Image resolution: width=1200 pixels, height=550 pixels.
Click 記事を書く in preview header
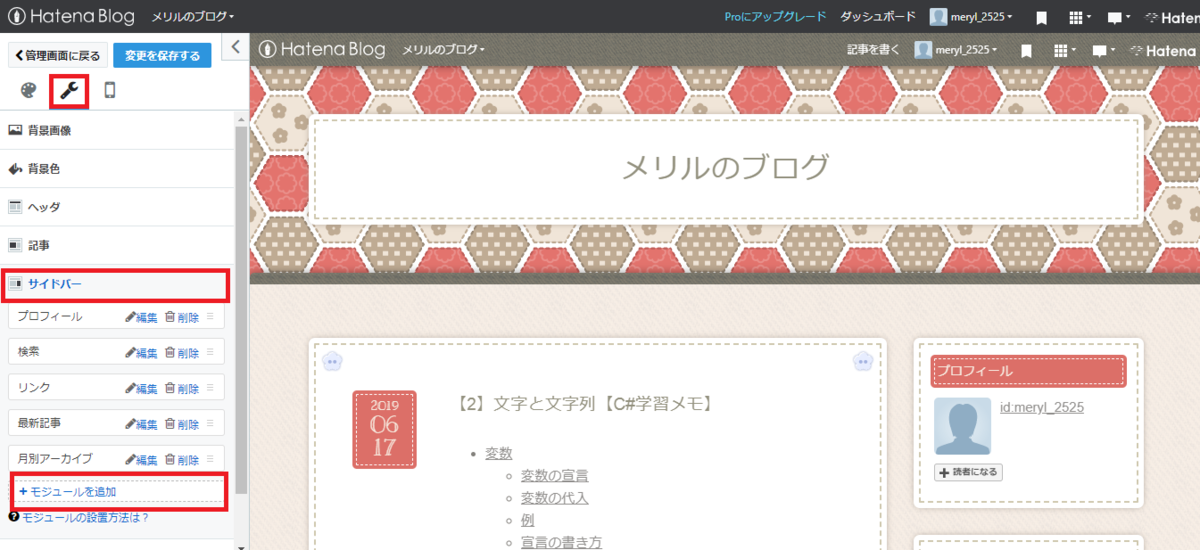tap(873, 50)
